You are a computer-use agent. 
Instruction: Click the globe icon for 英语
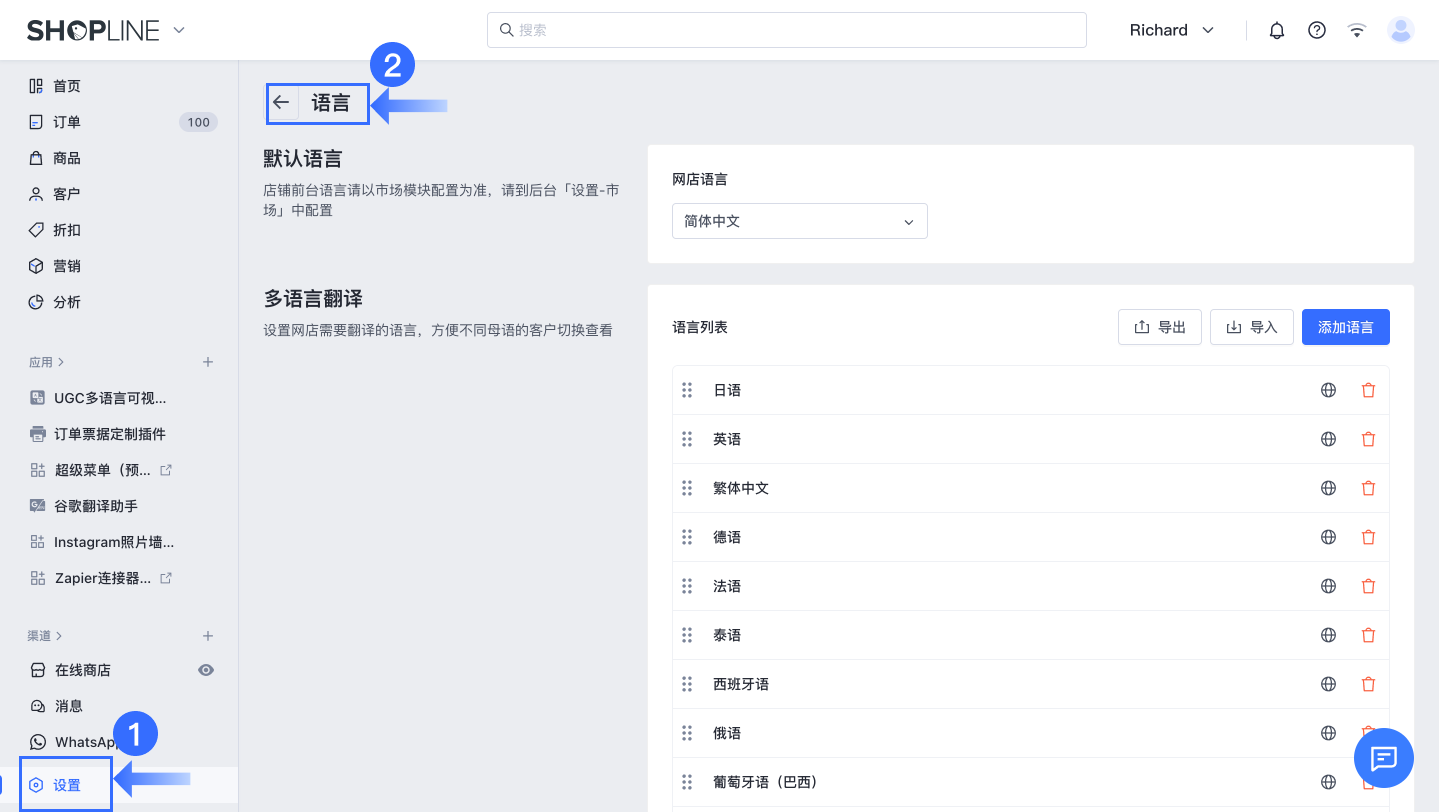1328,440
